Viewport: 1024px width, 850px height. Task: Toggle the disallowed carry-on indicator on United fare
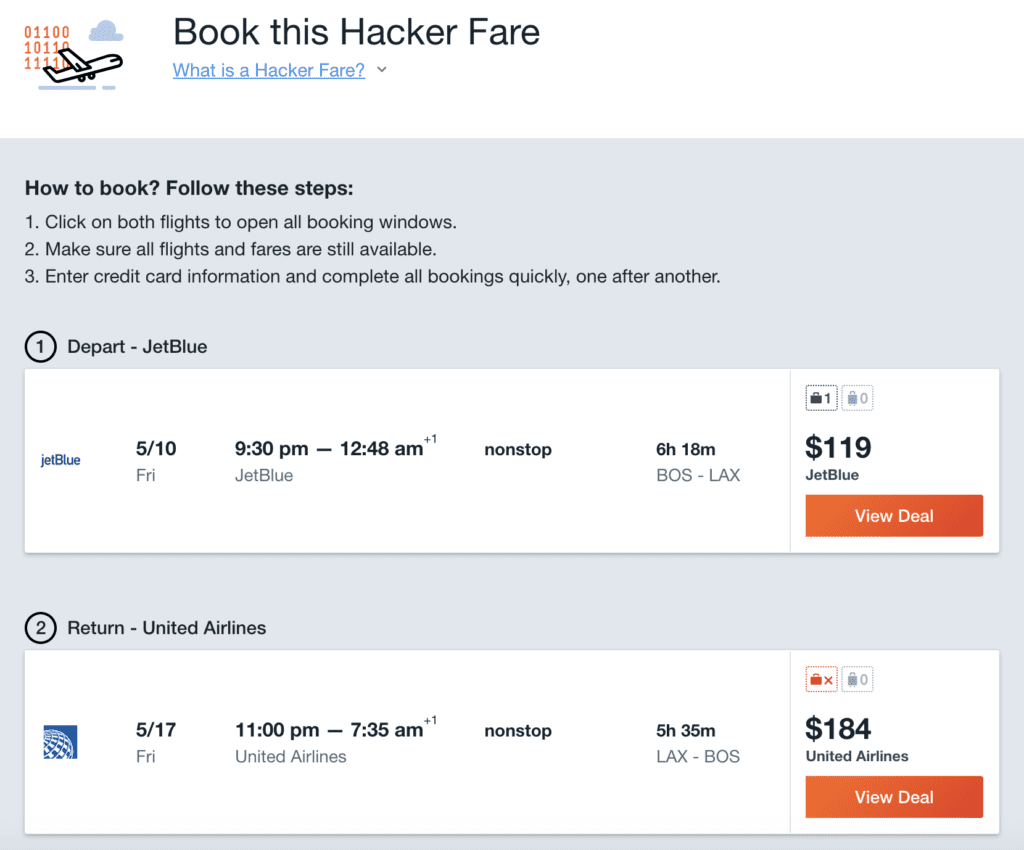pos(821,678)
